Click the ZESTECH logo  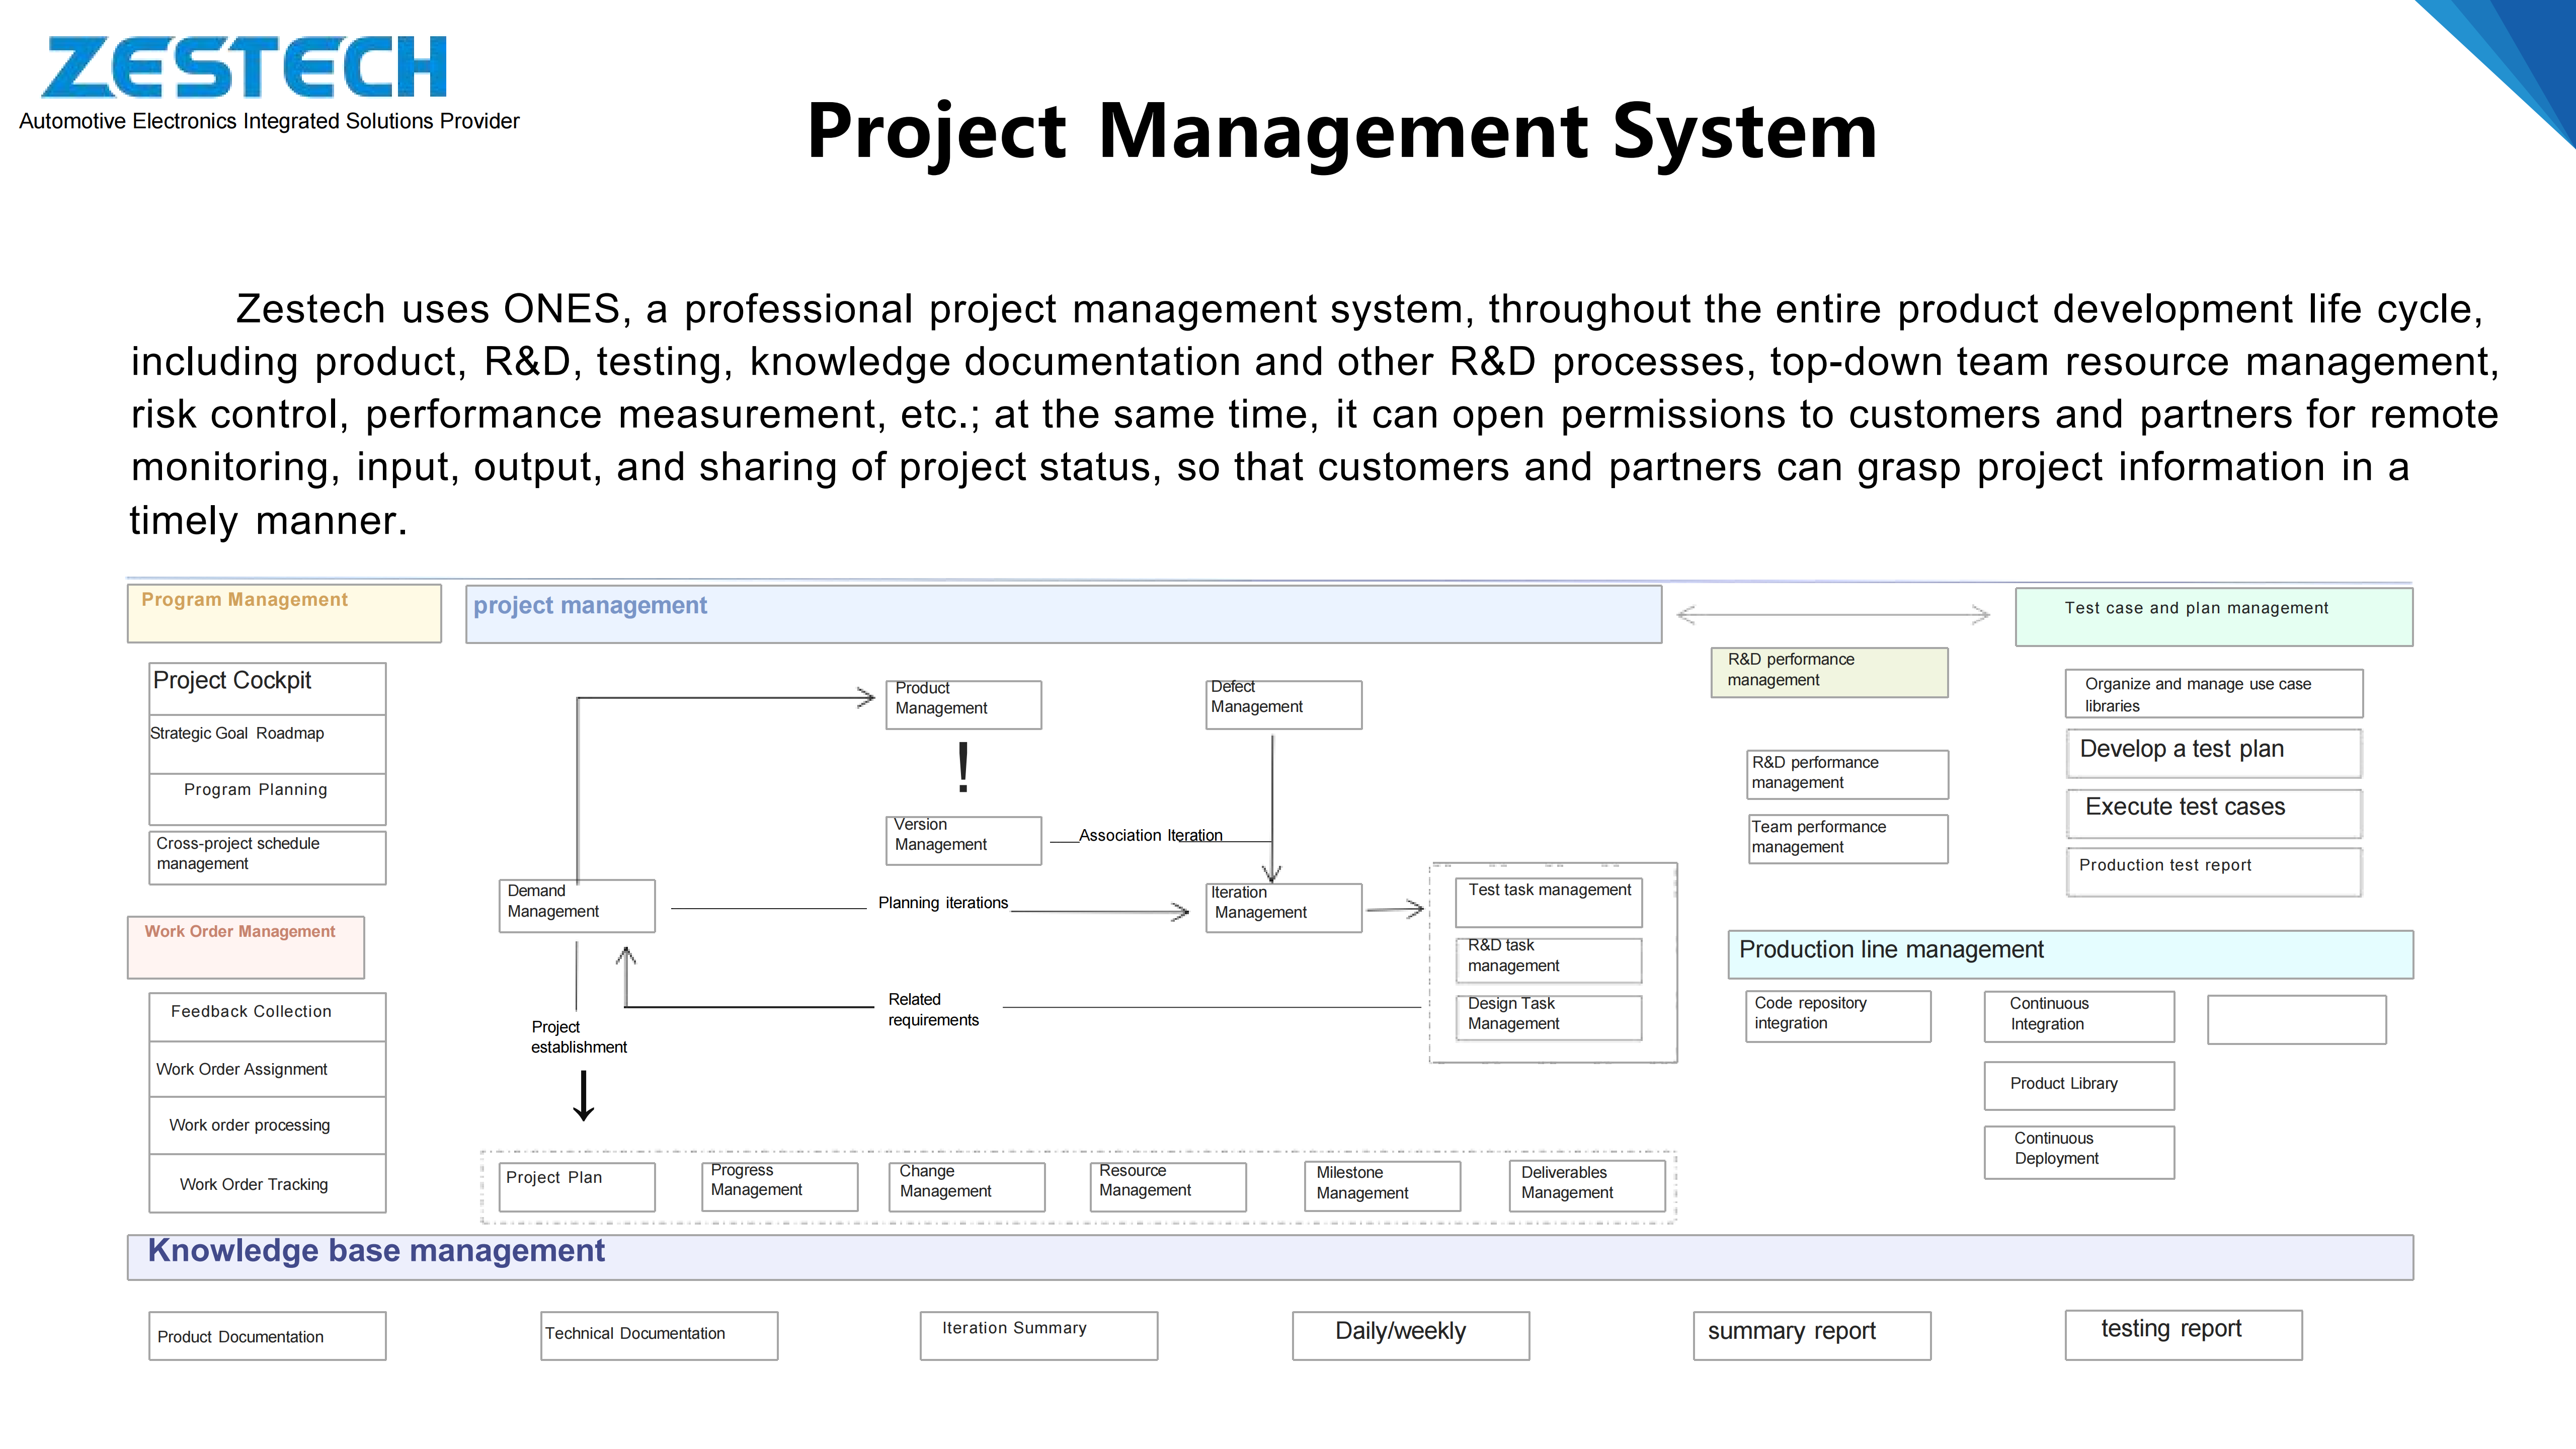pos(244,68)
